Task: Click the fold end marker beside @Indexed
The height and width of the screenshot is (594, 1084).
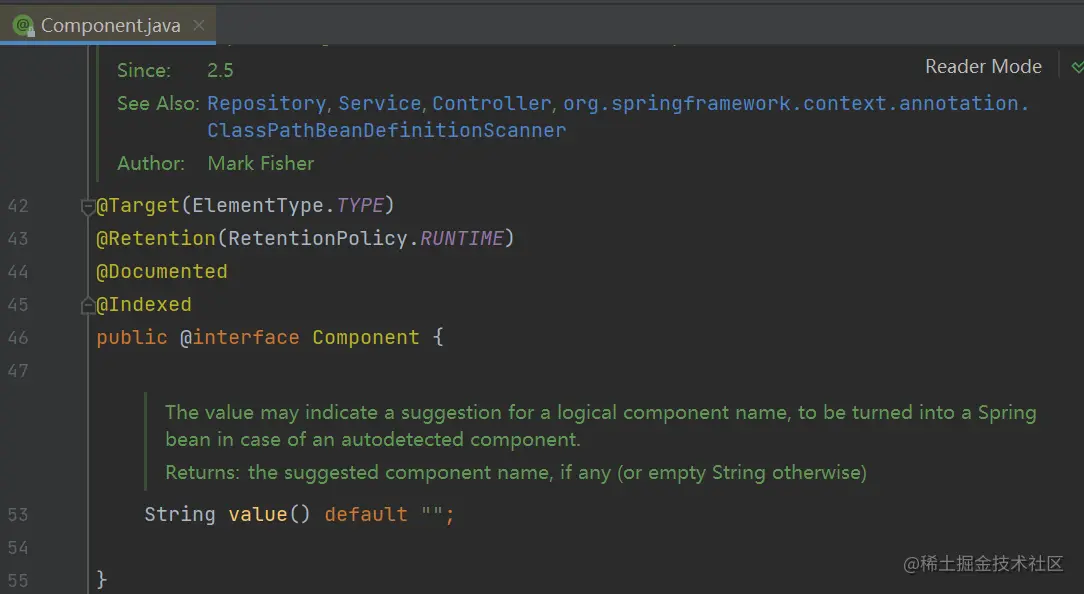Action: click(x=88, y=305)
